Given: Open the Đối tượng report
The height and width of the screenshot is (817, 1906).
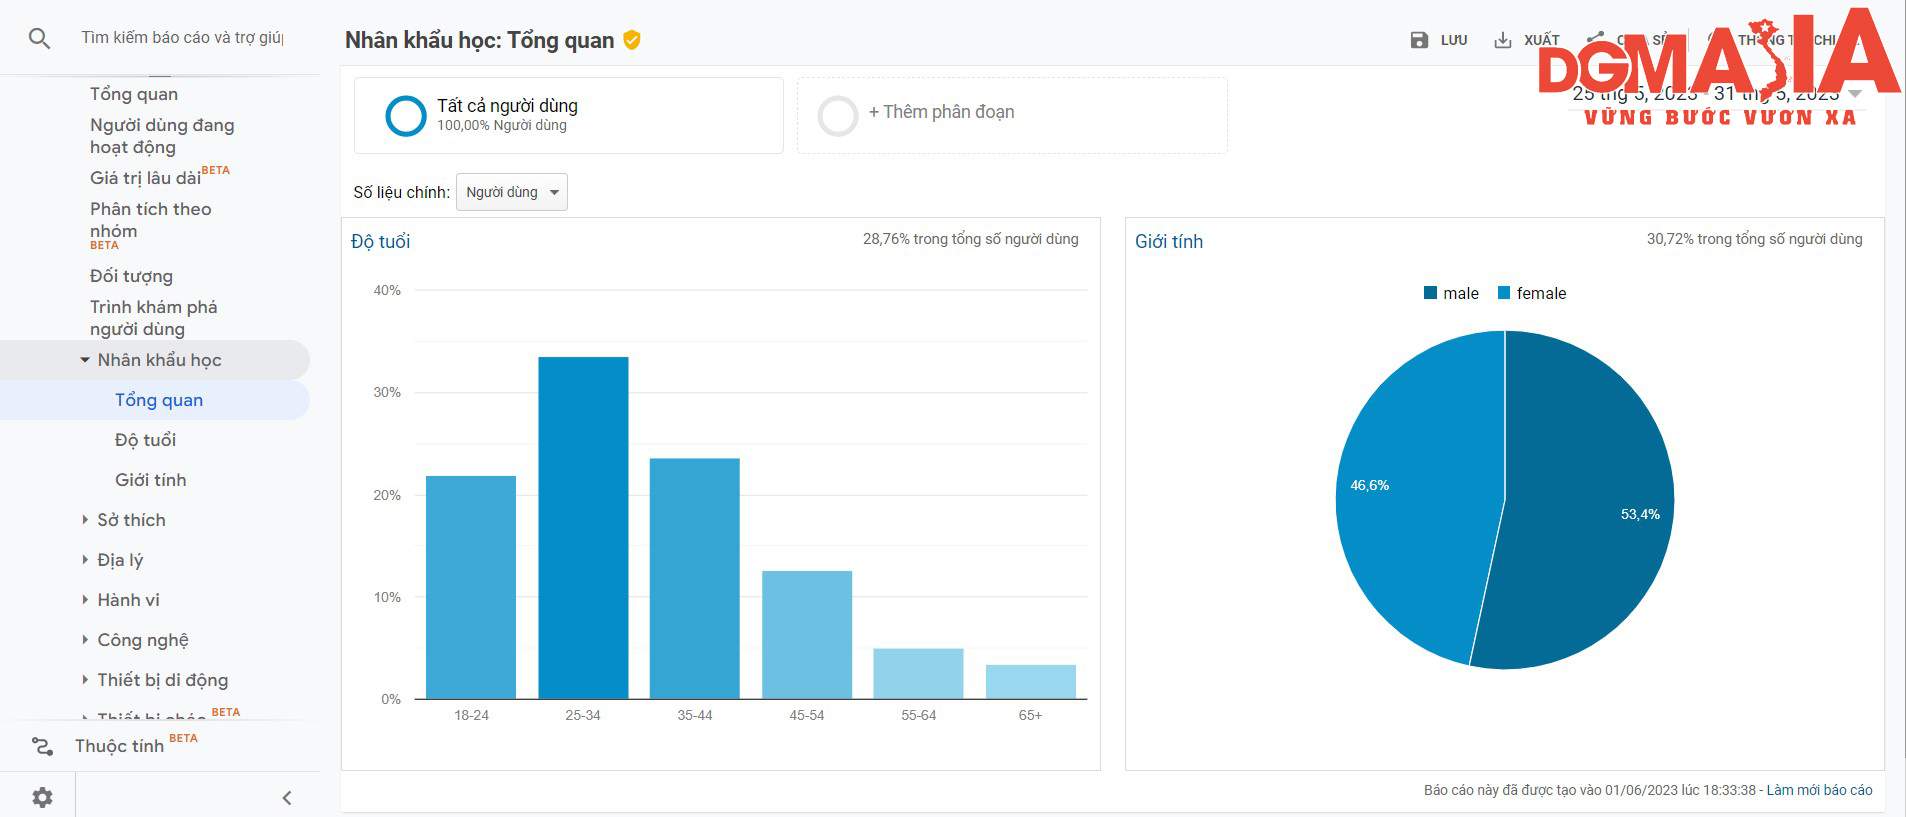Looking at the screenshot, I should tap(131, 276).
